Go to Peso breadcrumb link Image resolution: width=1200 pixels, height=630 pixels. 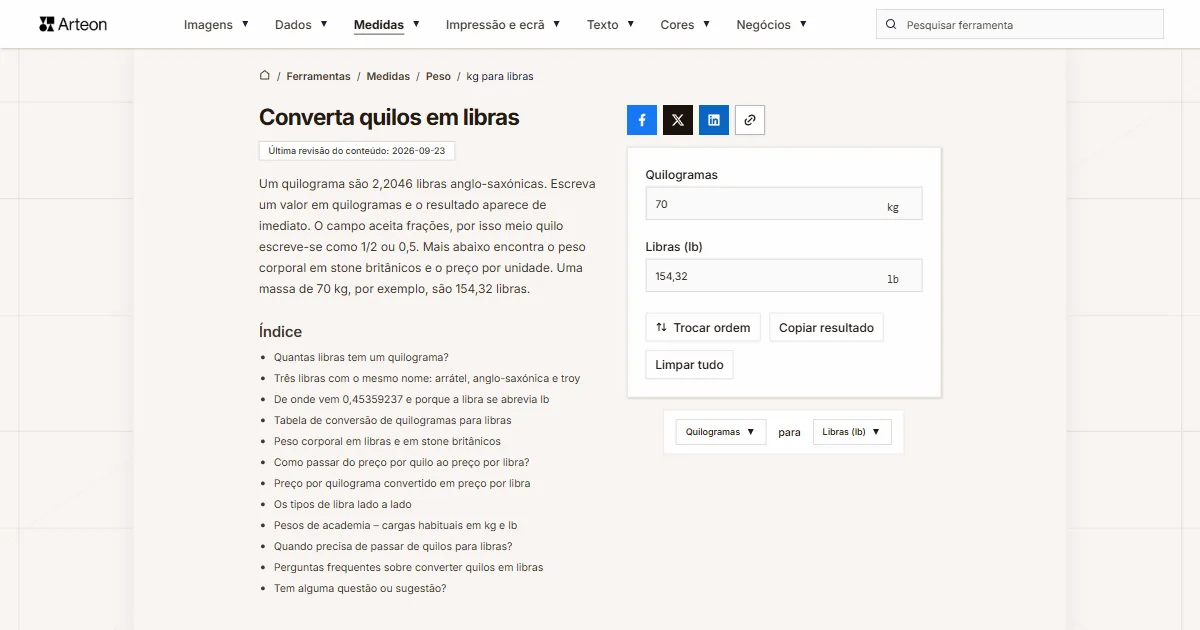pyautogui.click(x=438, y=76)
